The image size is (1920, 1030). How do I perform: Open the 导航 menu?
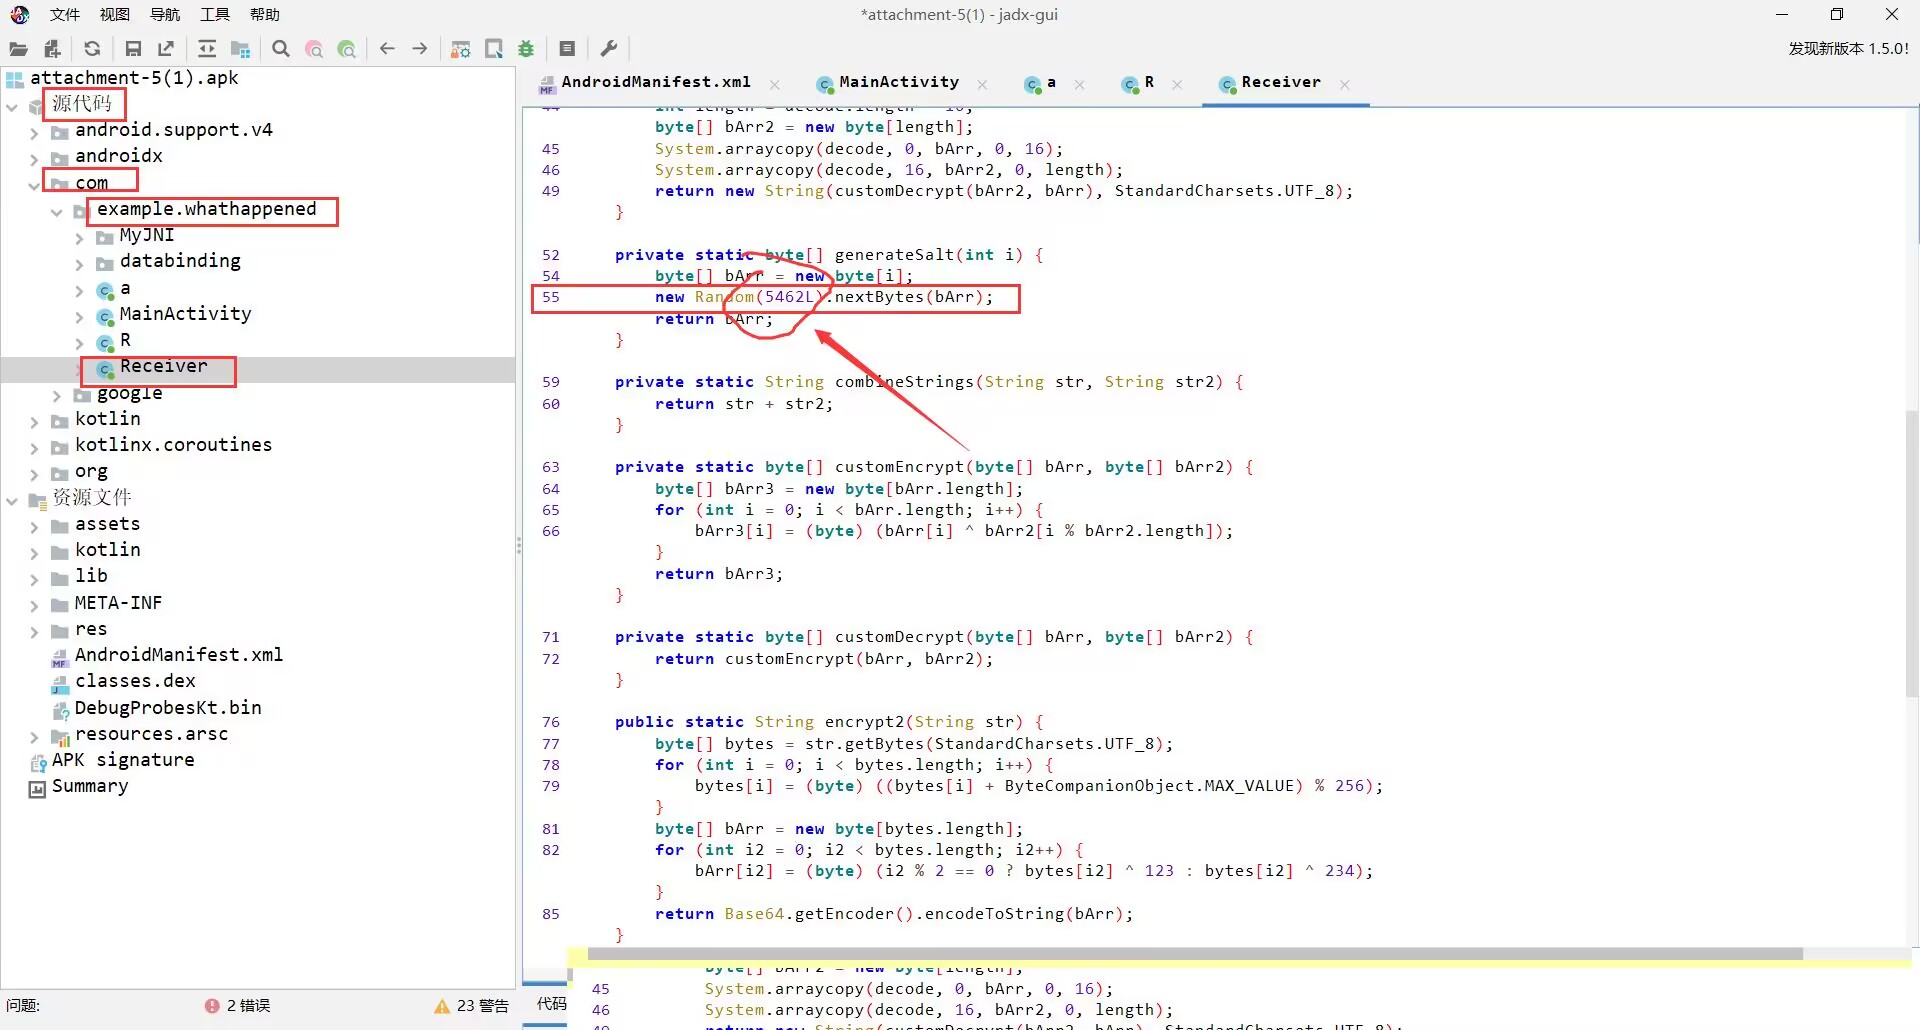165,14
